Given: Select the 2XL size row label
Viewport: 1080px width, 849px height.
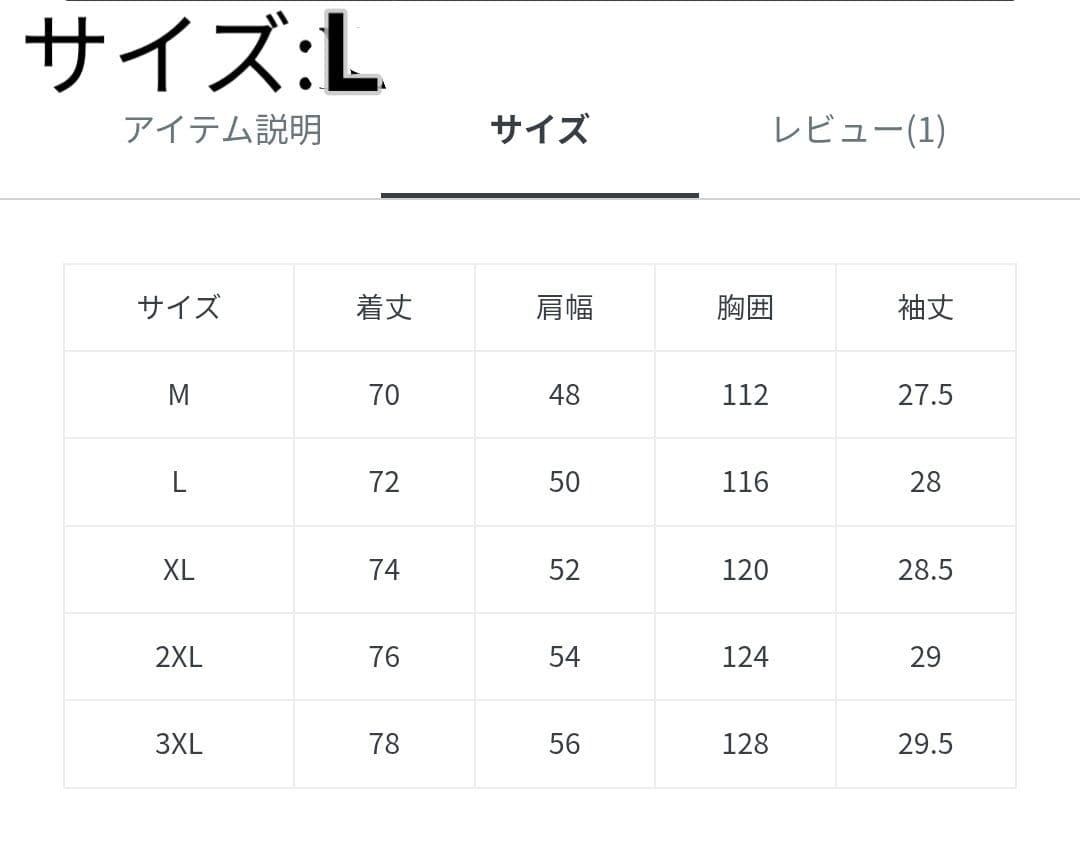Looking at the screenshot, I should 179,657.
